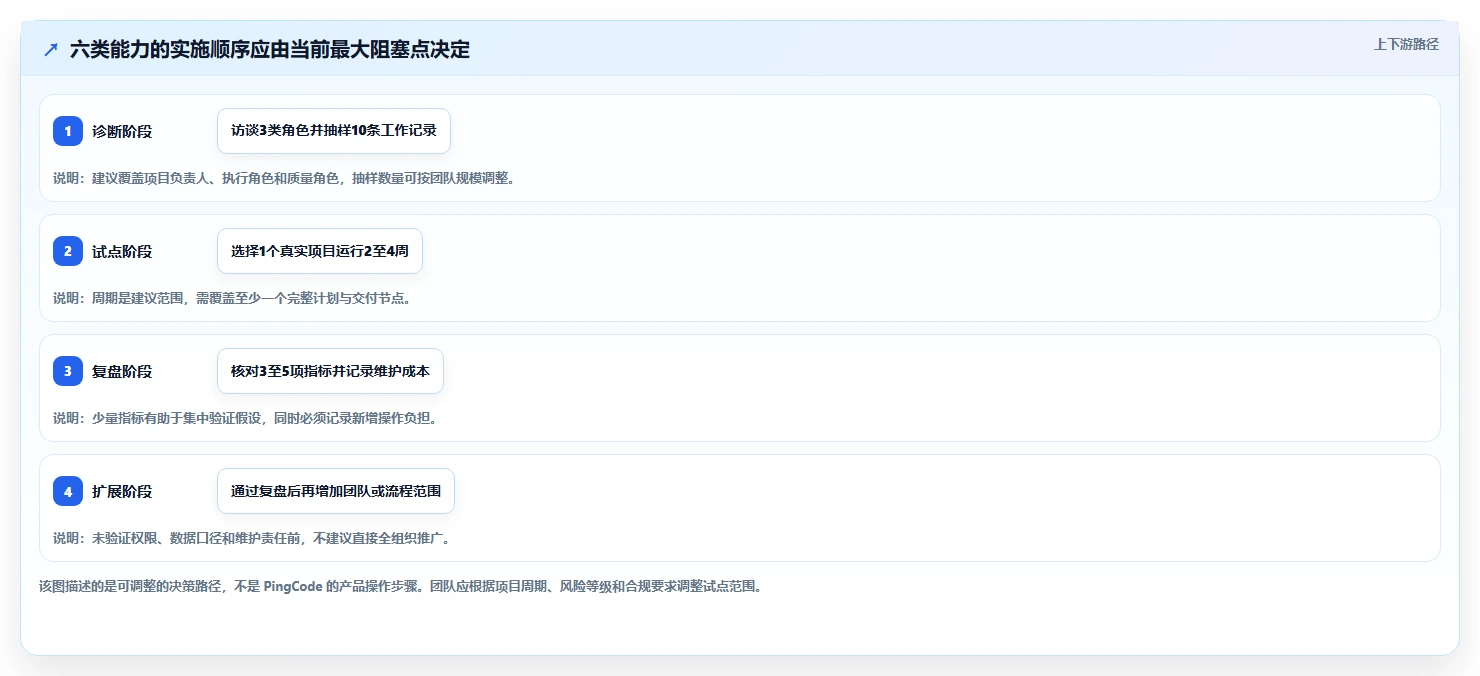
Task: Click the footer text mentioning PingCode
Action: coord(400,586)
